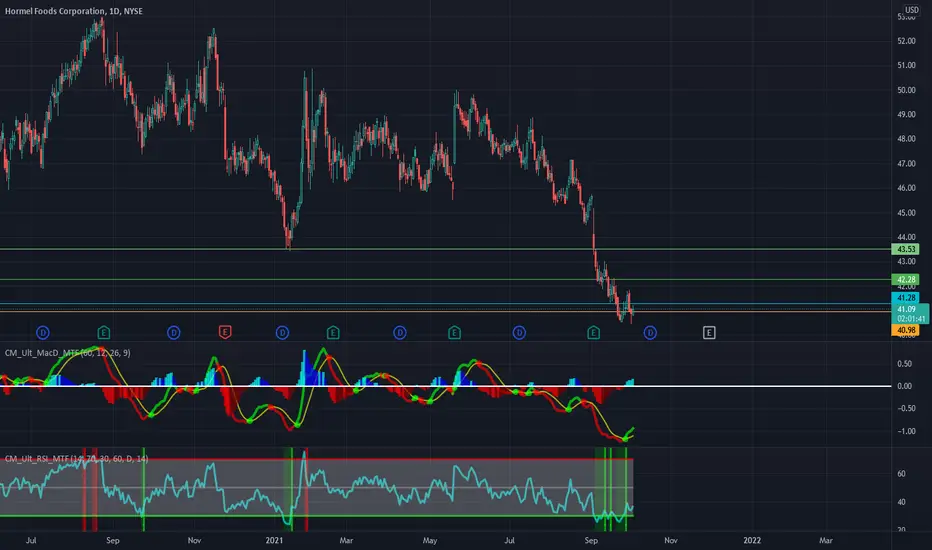The height and width of the screenshot is (550, 932).
Task: Click the 40 value on RSI scale
Action: pyautogui.click(x=902, y=502)
